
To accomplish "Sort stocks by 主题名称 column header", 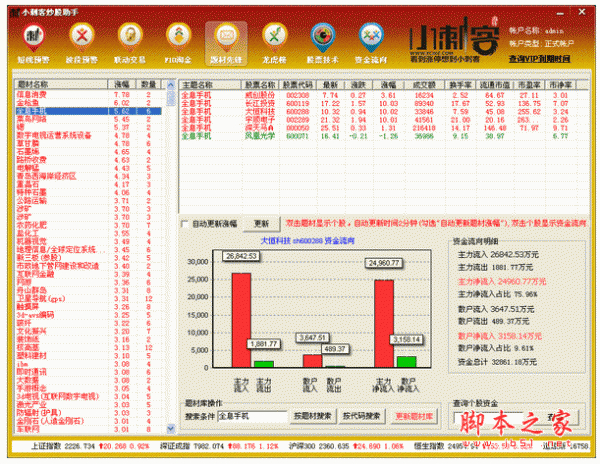I will point(210,85).
